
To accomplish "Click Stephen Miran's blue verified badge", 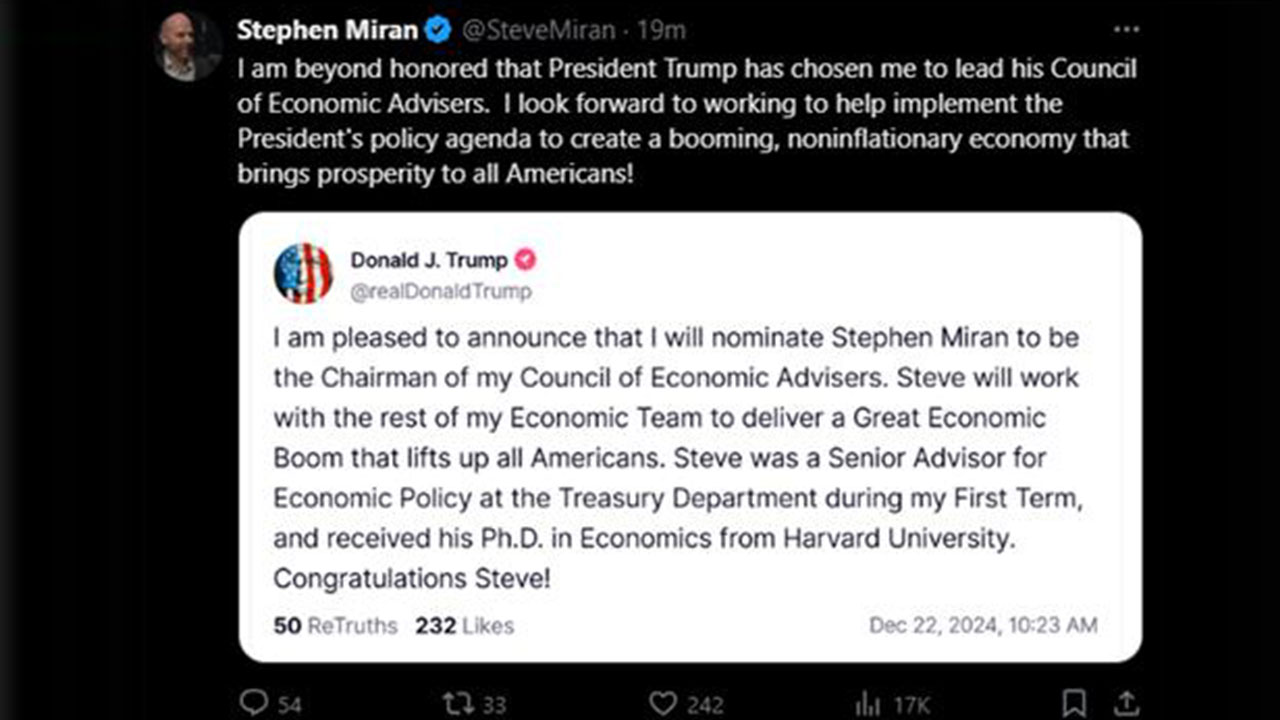I will click(x=438, y=31).
